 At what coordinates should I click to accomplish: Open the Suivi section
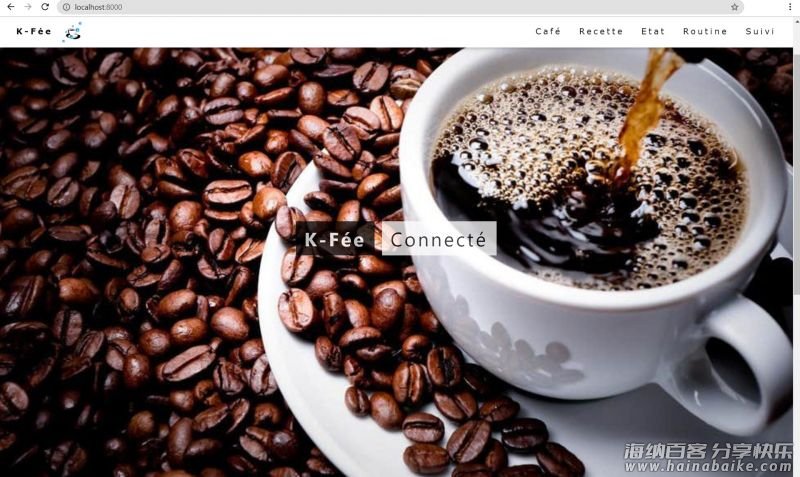tap(760, 32)
